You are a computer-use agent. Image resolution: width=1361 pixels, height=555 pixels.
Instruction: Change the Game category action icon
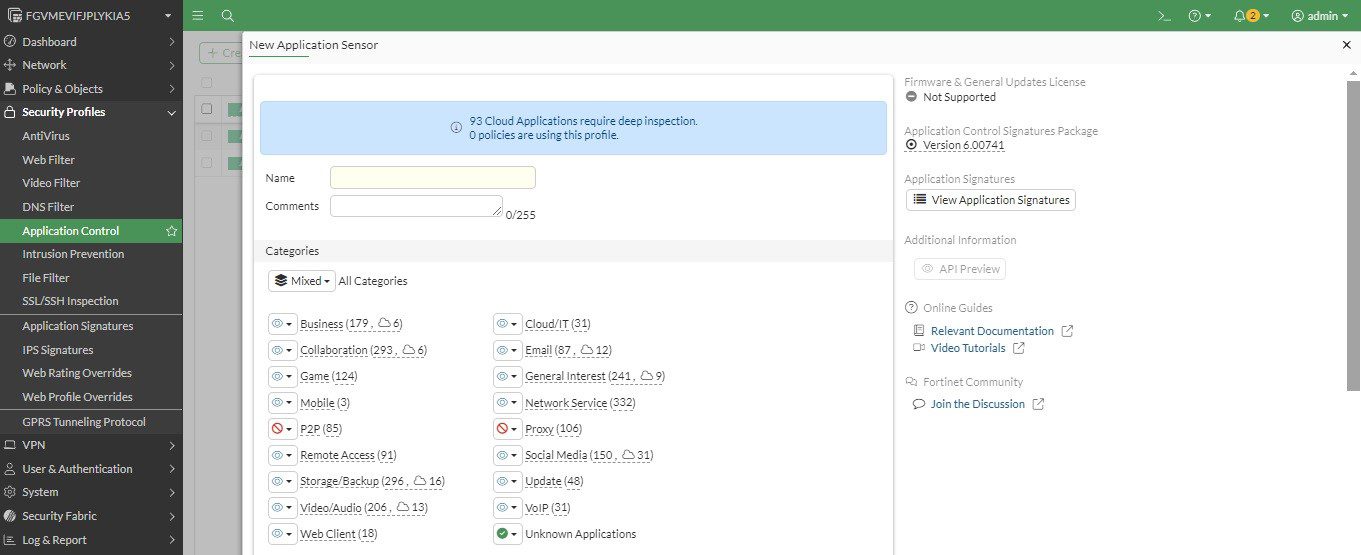point(282,376)
